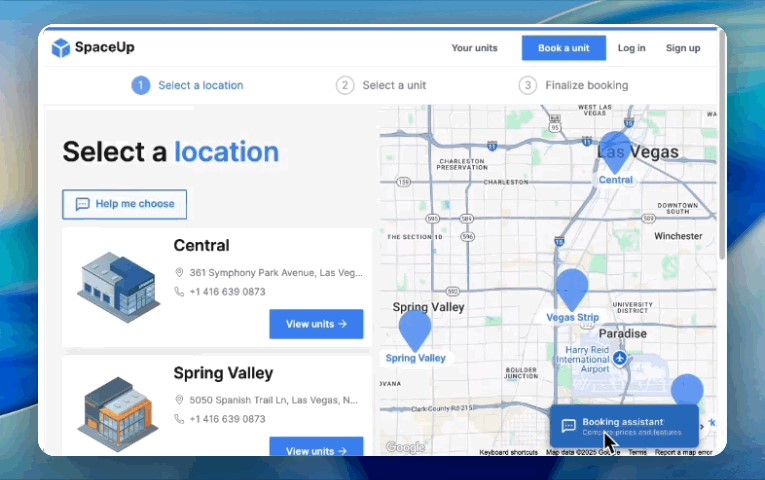Open the Log in link

click(x=631, y=48)
